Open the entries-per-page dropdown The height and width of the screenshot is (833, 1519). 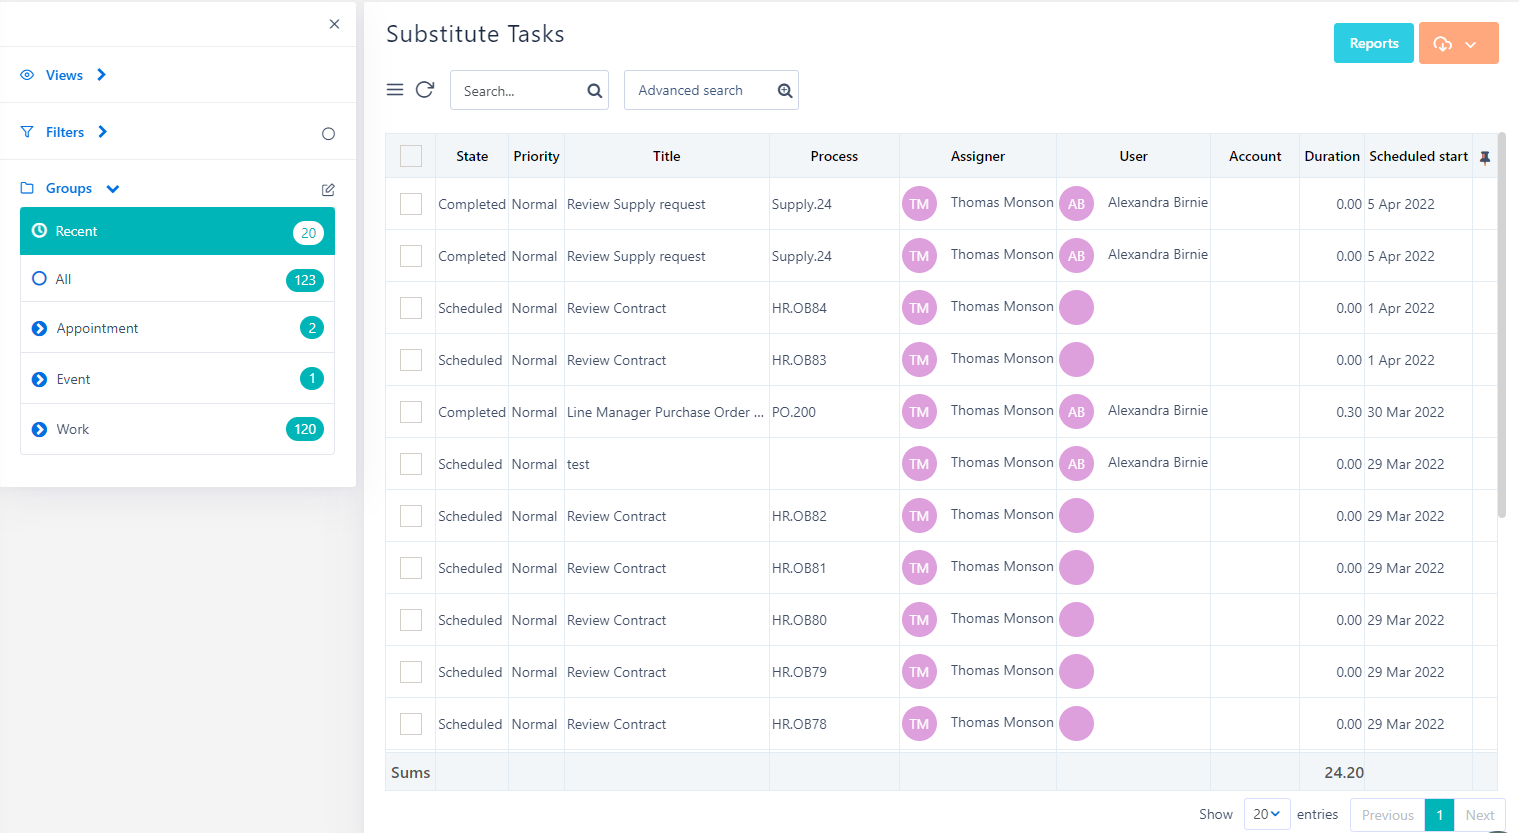[x=1266, y=814]
